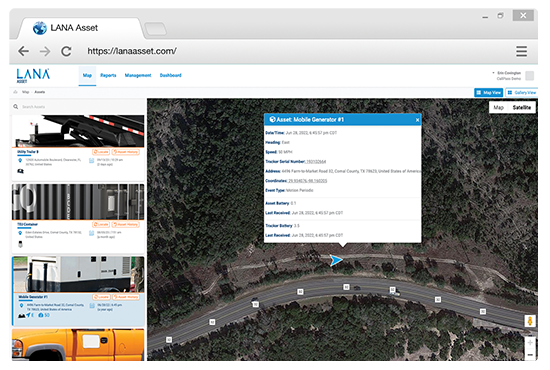This screenshot has height=370, width=550.
Task: Click the LANA Asset logo
Action: coord(33,75)
